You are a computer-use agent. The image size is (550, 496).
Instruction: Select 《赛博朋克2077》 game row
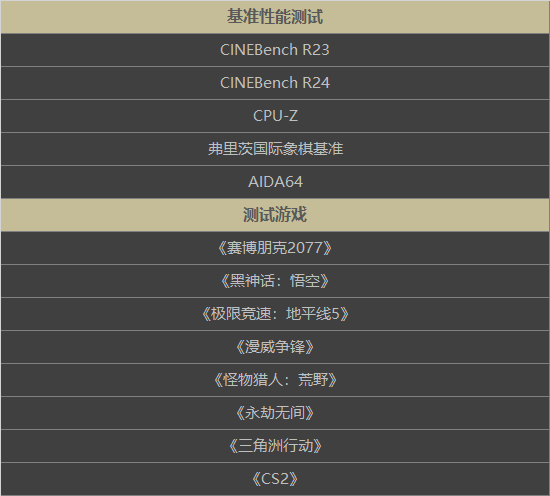(275, 248)
